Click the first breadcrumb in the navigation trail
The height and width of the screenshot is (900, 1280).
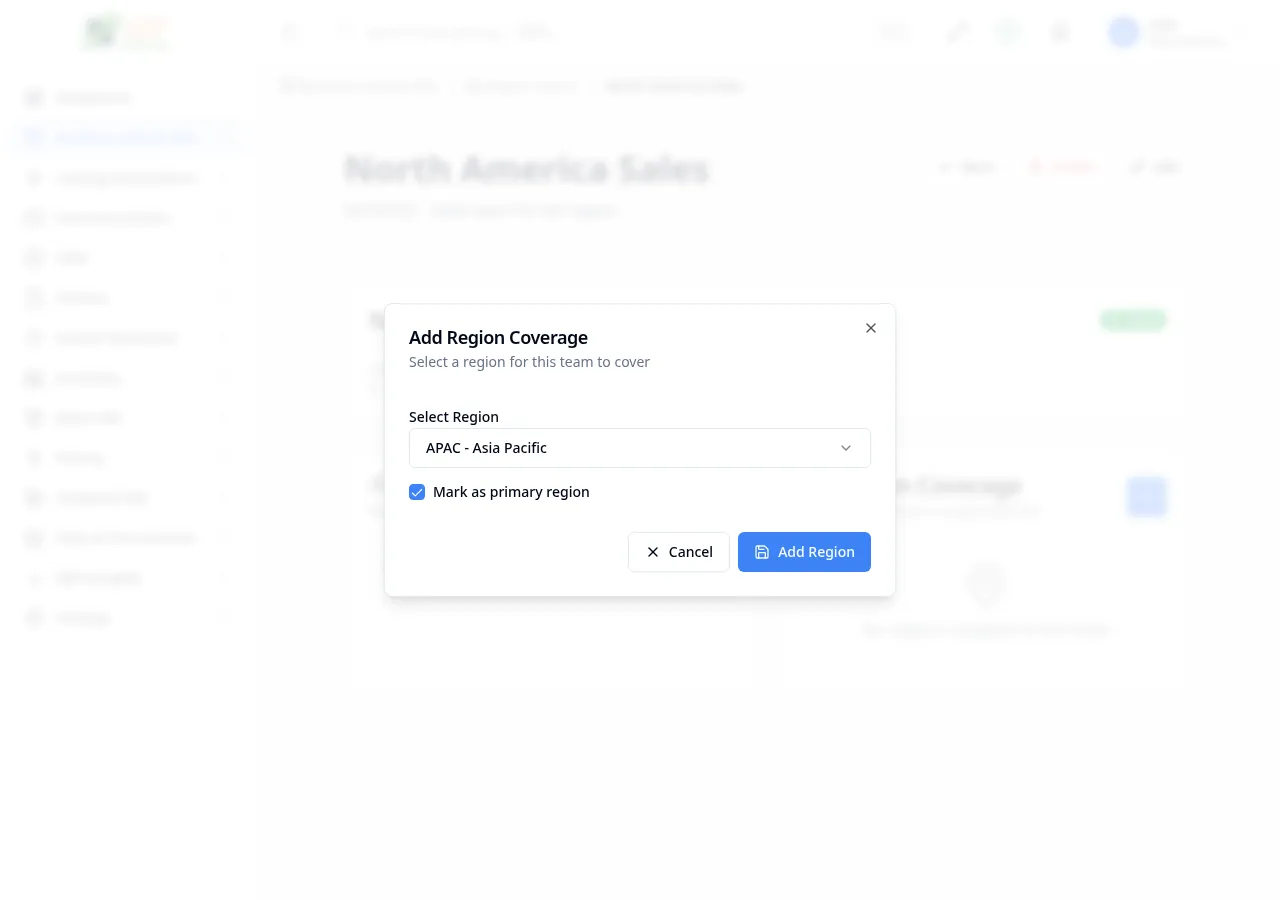(x=358, y=86)
